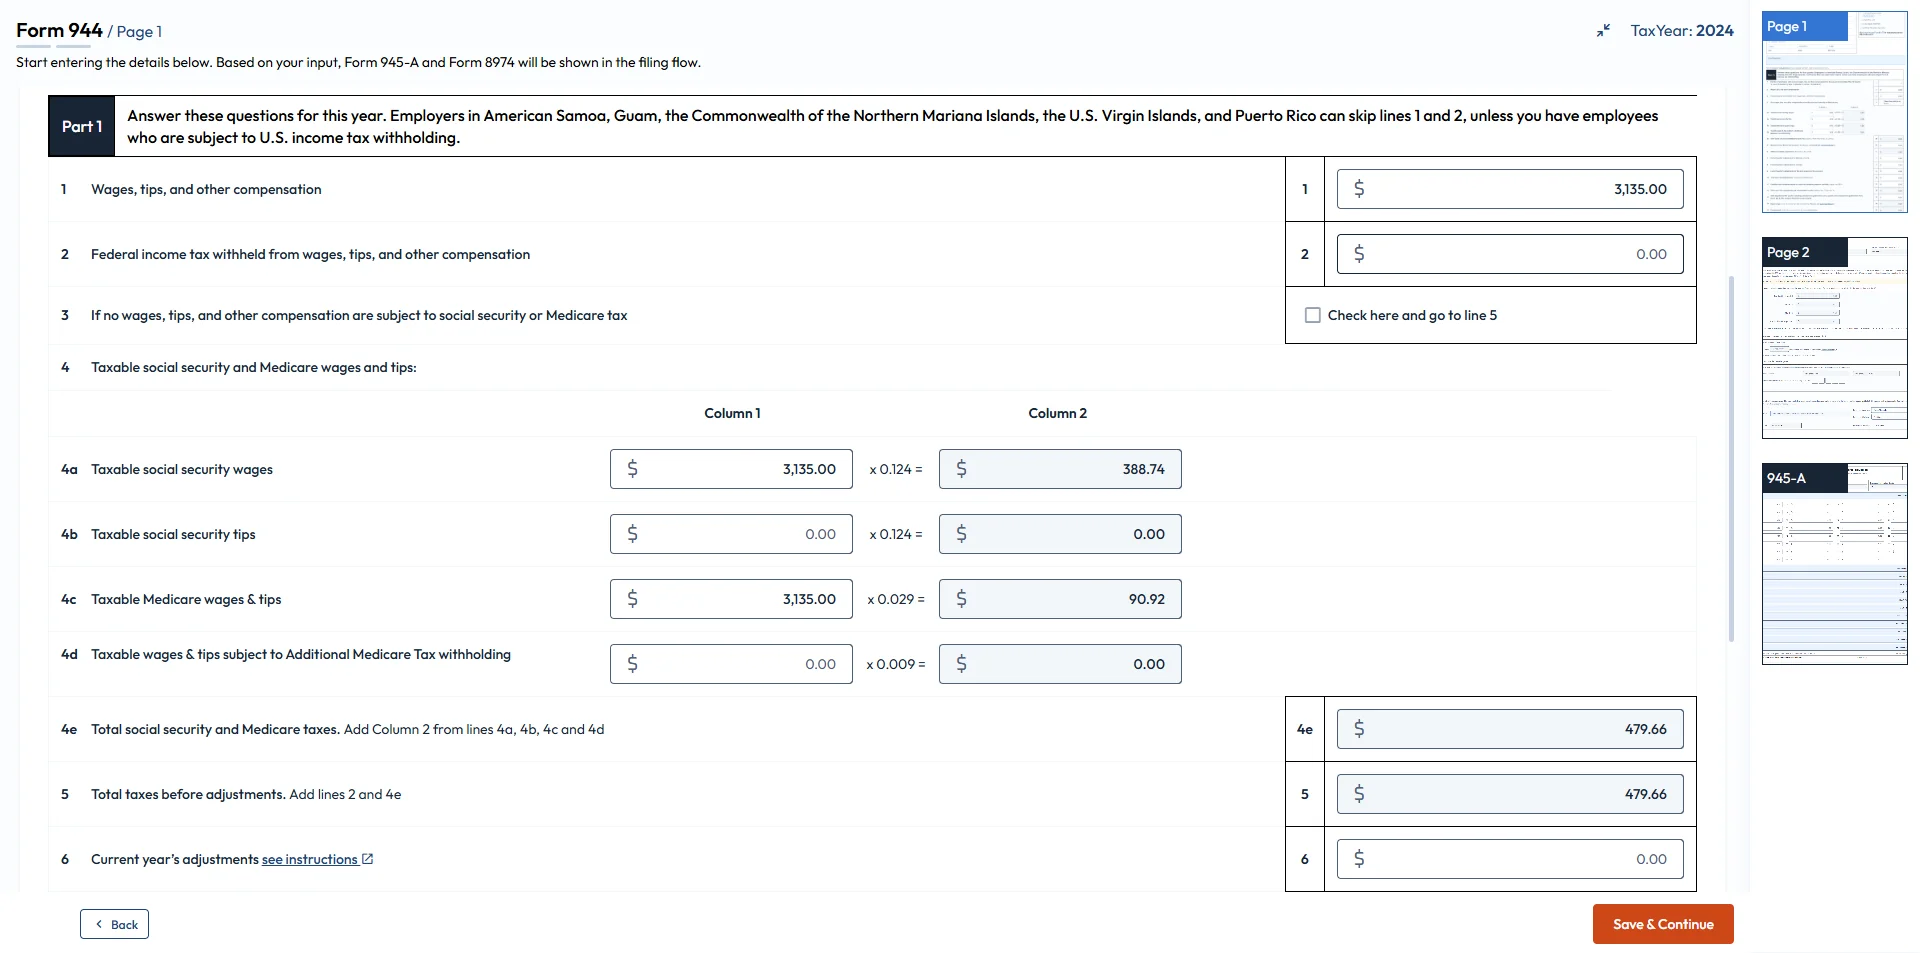Viewport: 1920px width, 953px height.
Task: Click 'Wages, tips, and other compensation' label
Action: click(206, 189)
